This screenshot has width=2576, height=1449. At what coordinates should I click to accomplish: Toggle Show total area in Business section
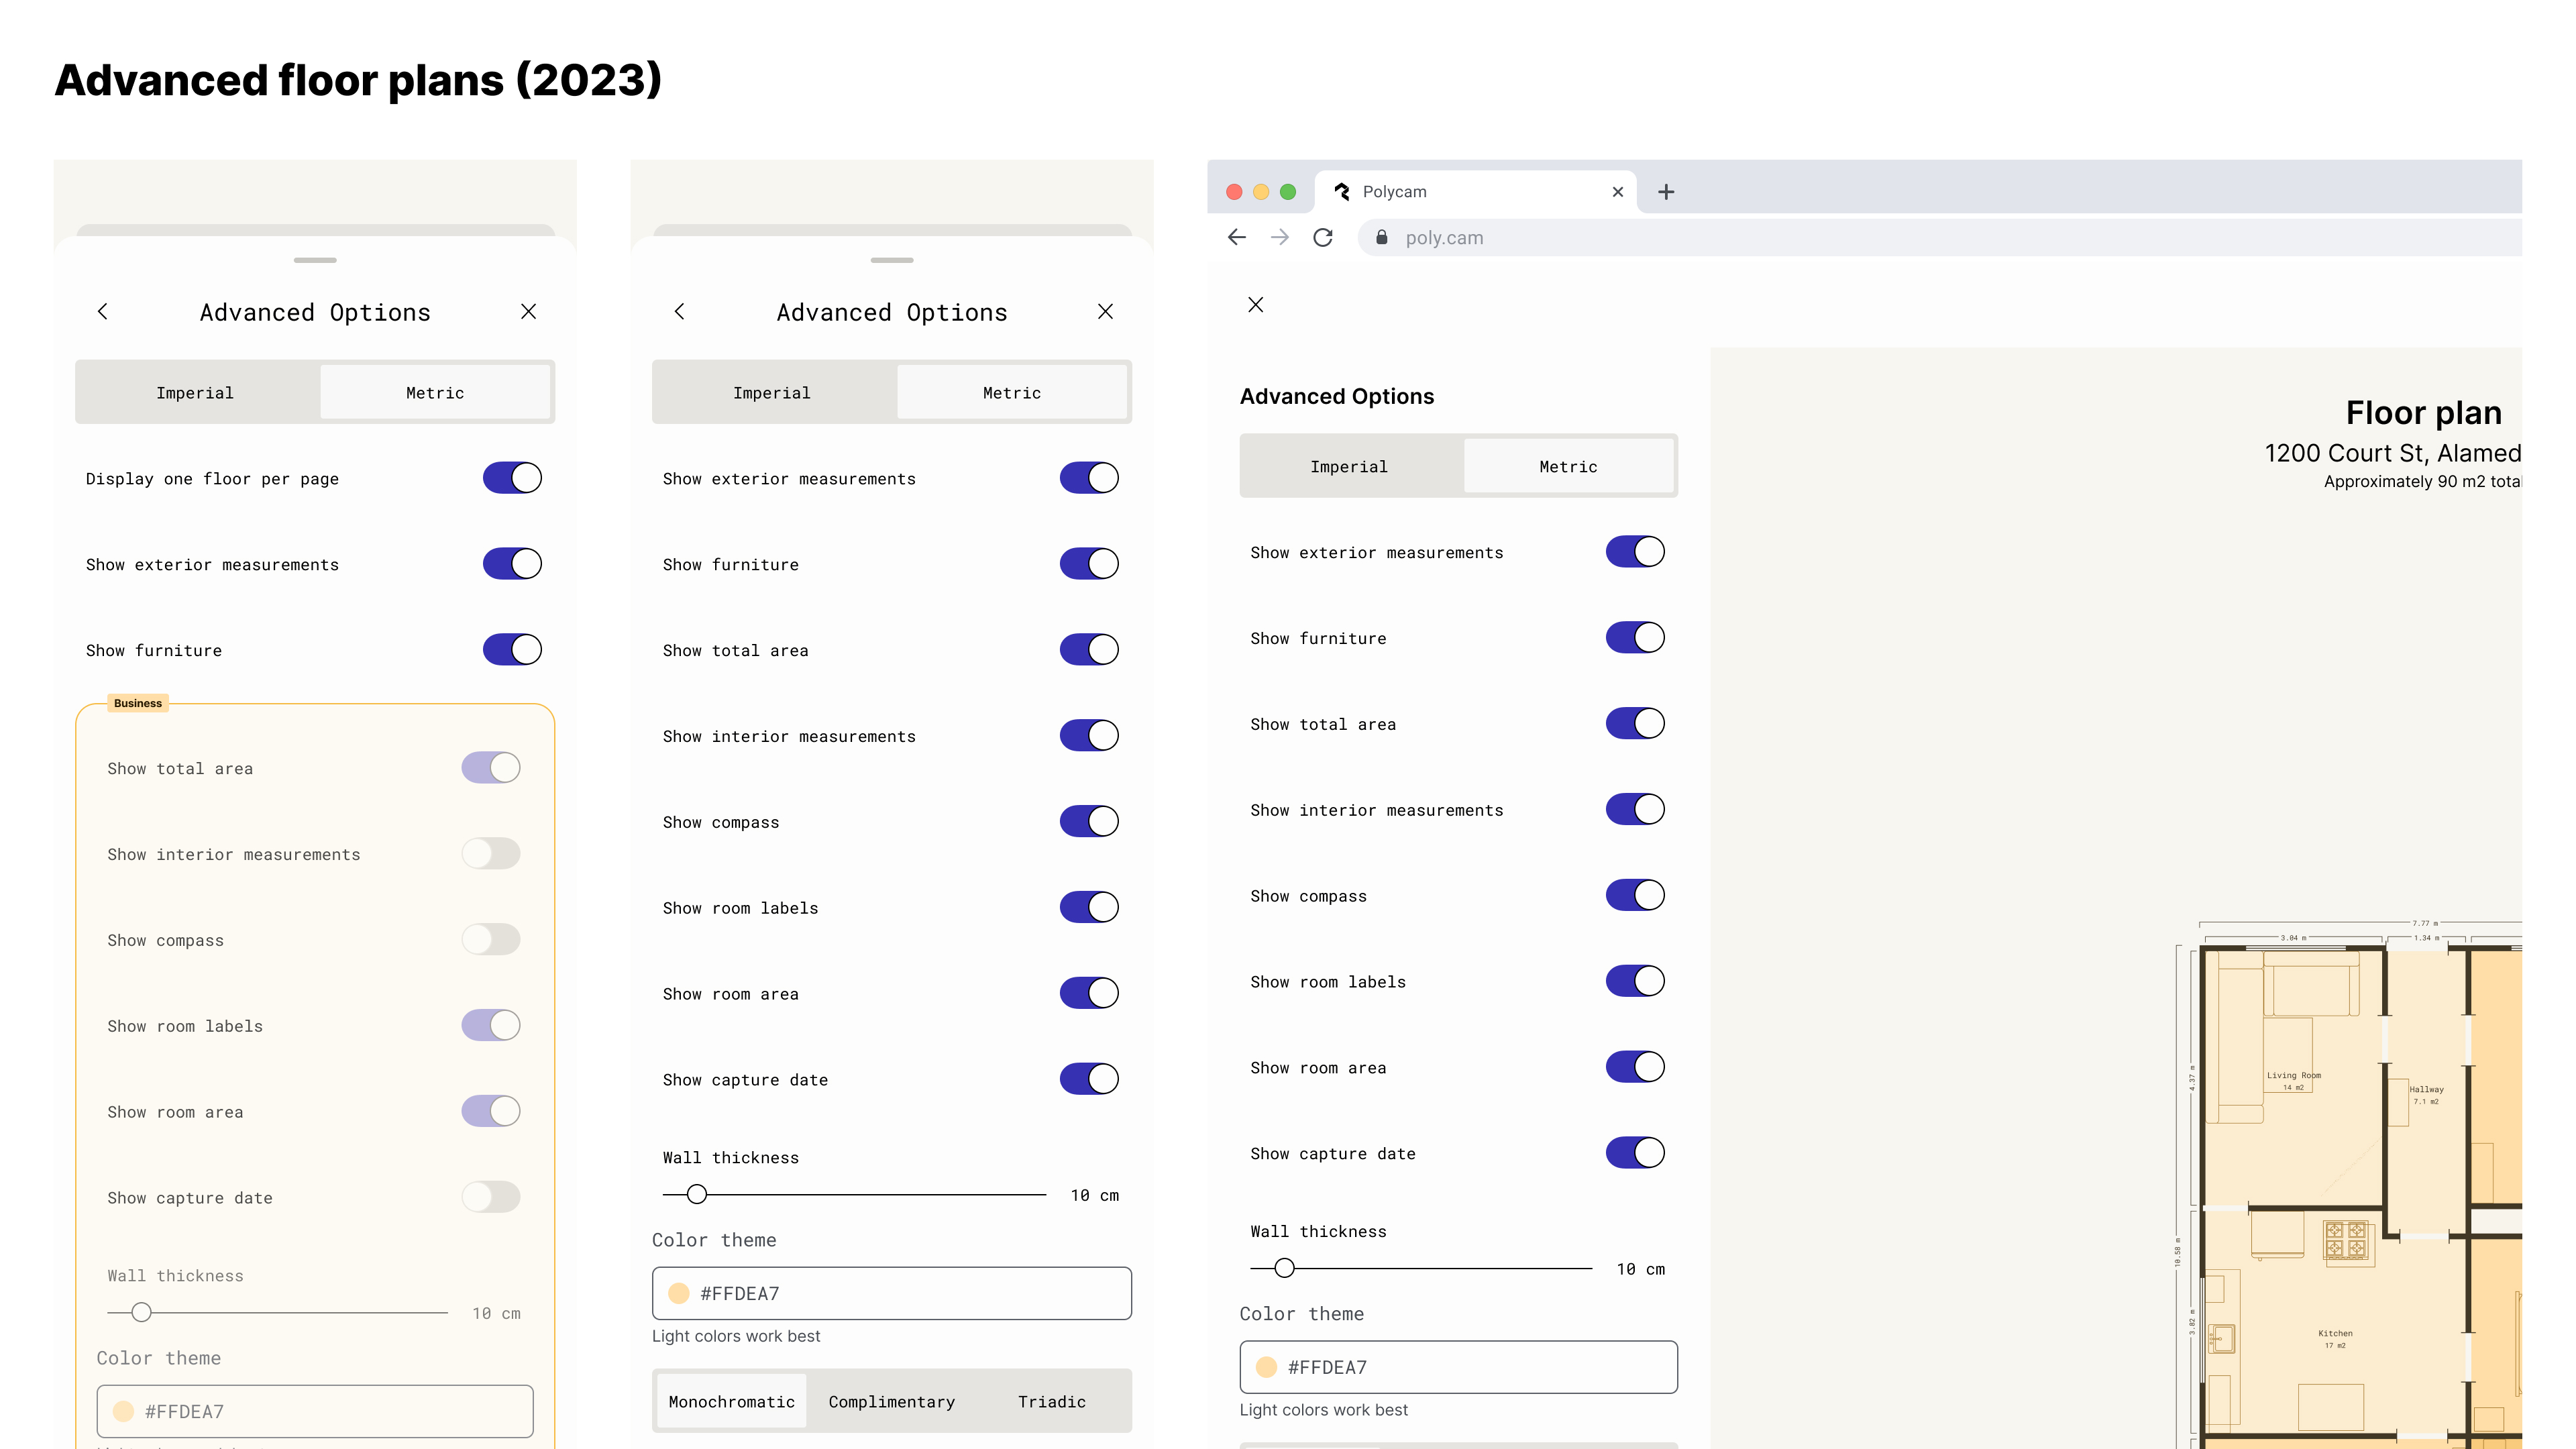tap(491, 768)
